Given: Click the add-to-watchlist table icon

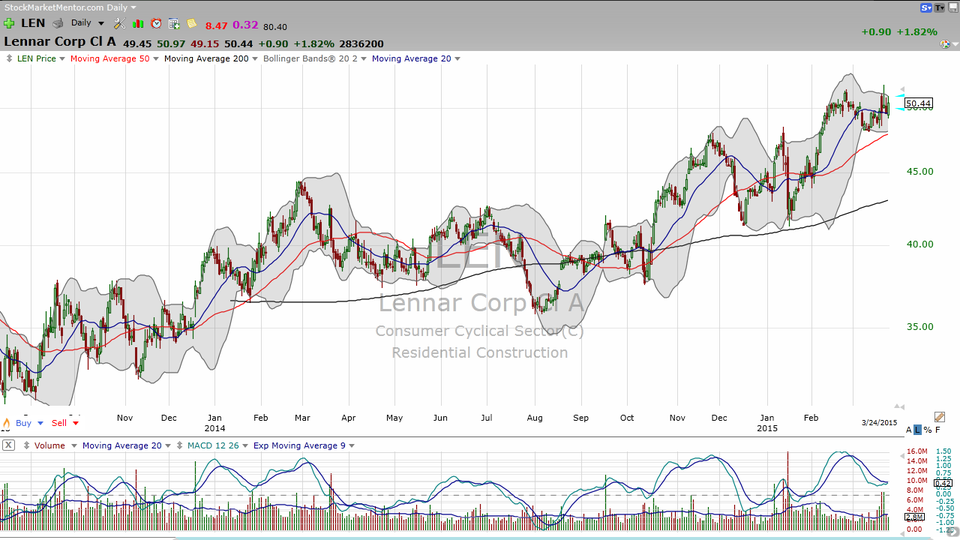Looking at the screenshot, I should [174, 24].
